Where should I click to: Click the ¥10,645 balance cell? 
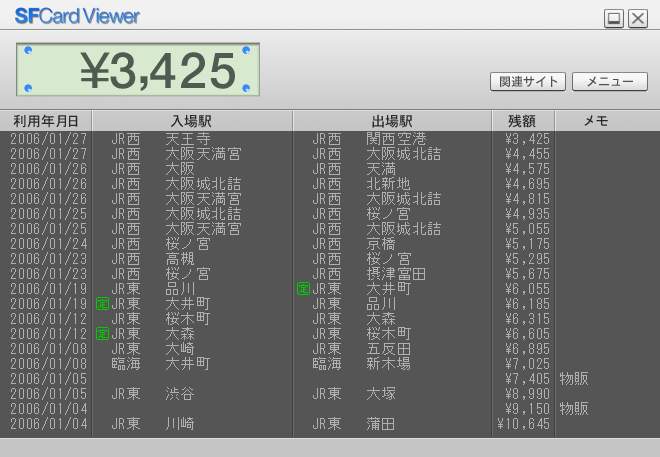tap(524, 424)
